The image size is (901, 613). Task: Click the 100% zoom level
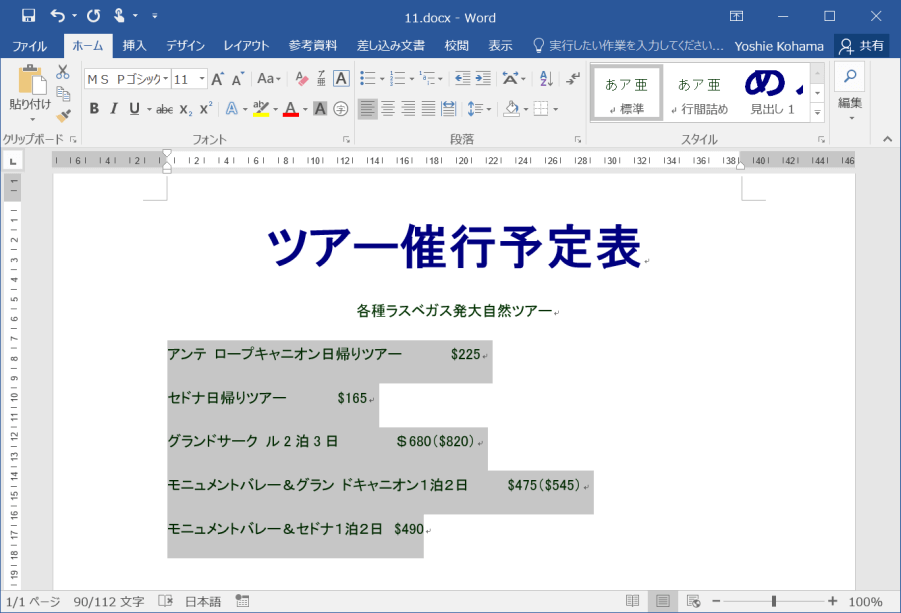pyautogui.click(x=865, y=602)
